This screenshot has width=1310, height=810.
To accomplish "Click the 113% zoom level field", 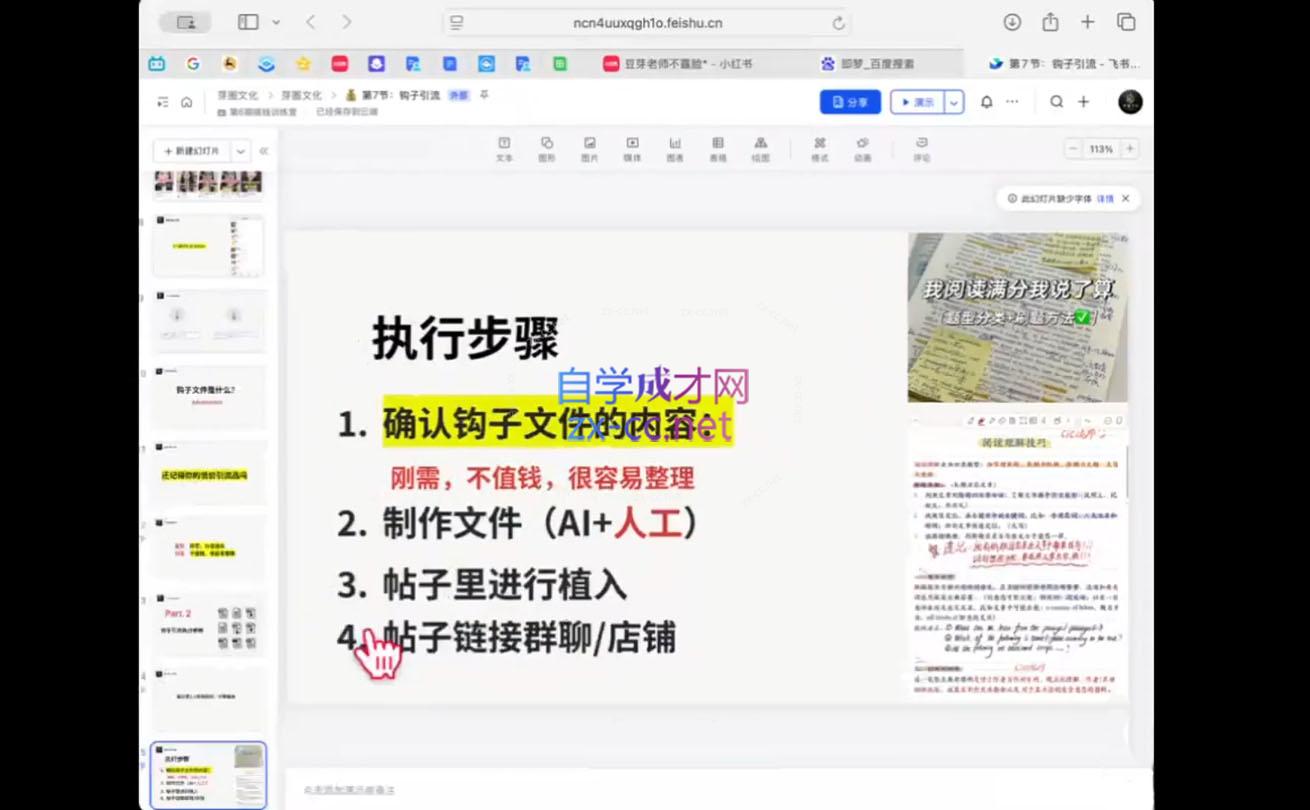I will [x=1101, y=149].
